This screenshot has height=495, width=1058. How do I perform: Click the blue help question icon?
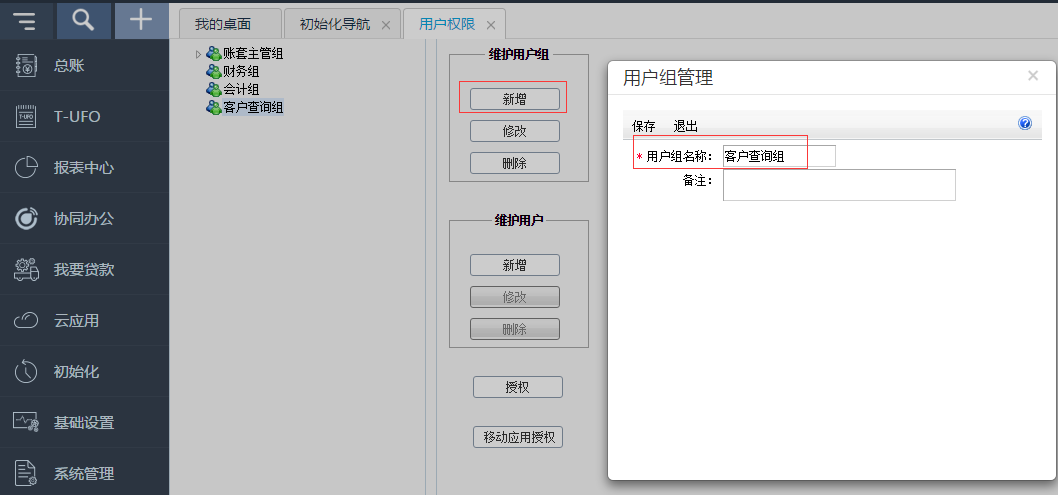[x=1024, y=124]
